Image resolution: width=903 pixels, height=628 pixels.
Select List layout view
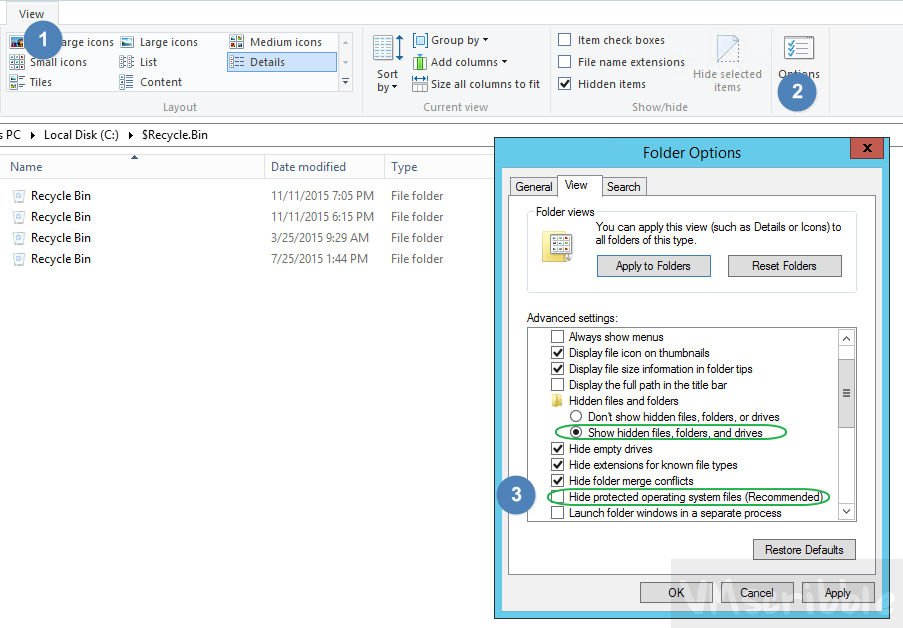pyautogui.click(x=138, y=62)
